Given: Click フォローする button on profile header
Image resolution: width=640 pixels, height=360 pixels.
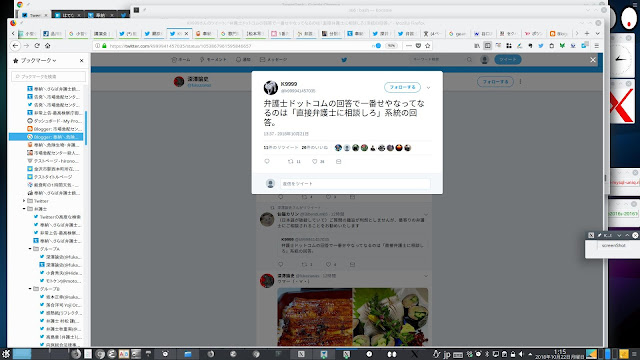Looking at the screenshot, I should pyautogui.click(x=495, y=82).
